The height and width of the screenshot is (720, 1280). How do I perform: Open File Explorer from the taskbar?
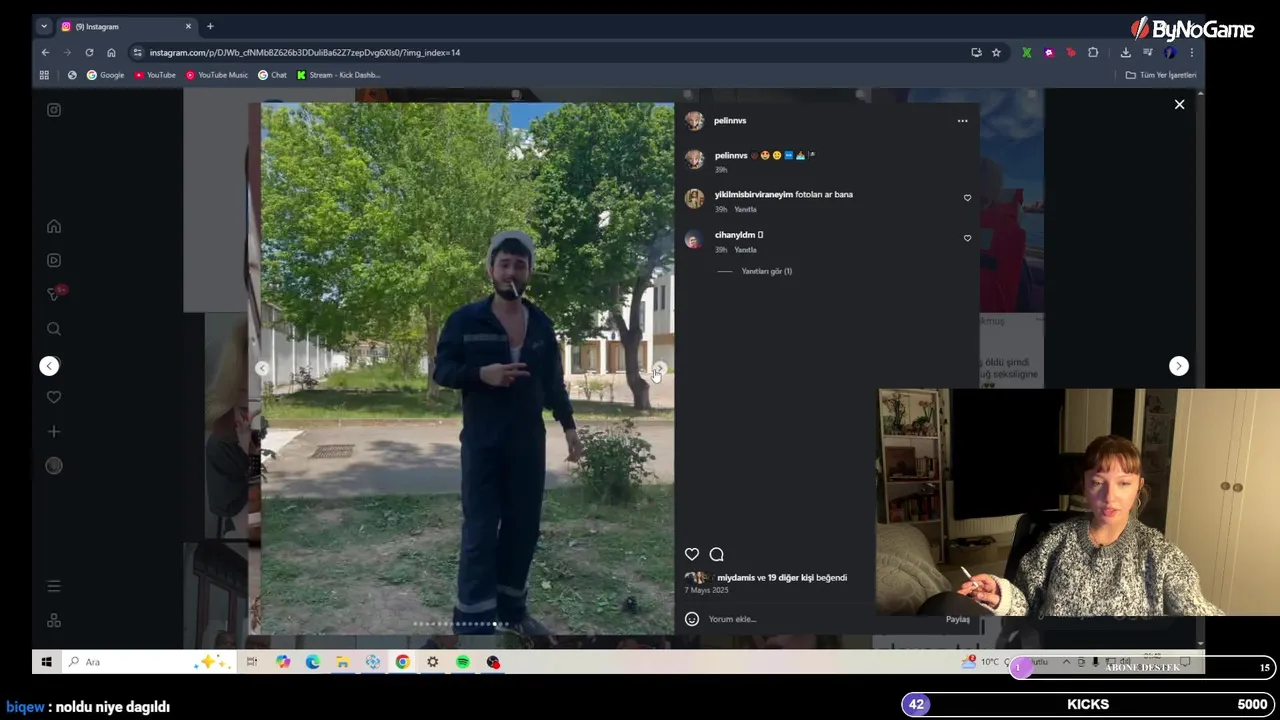[342, 662]
